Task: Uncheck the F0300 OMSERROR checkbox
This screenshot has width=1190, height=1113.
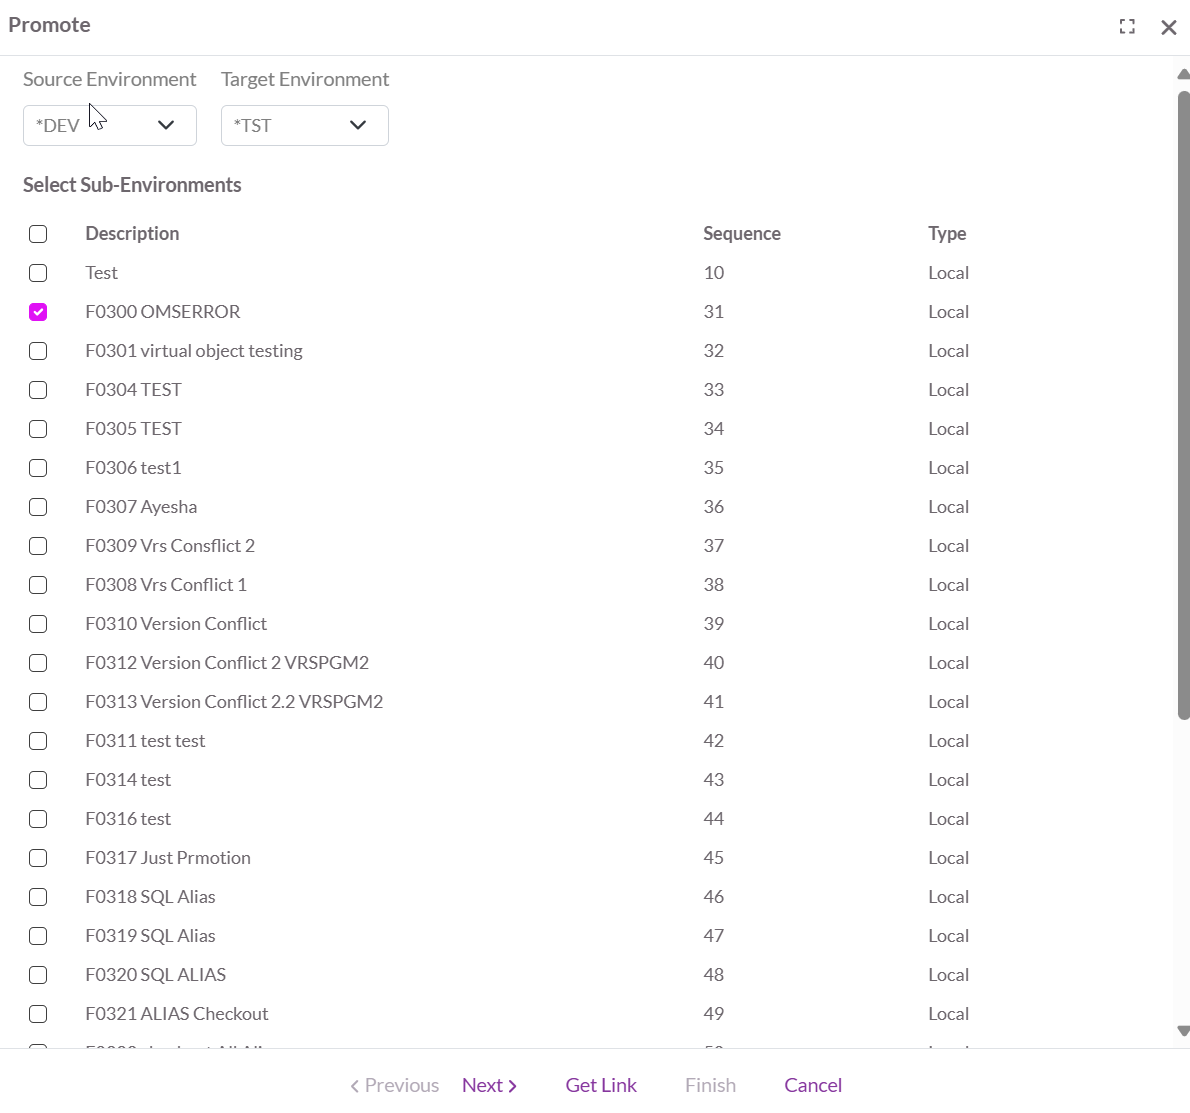Action: click(38, 312)
